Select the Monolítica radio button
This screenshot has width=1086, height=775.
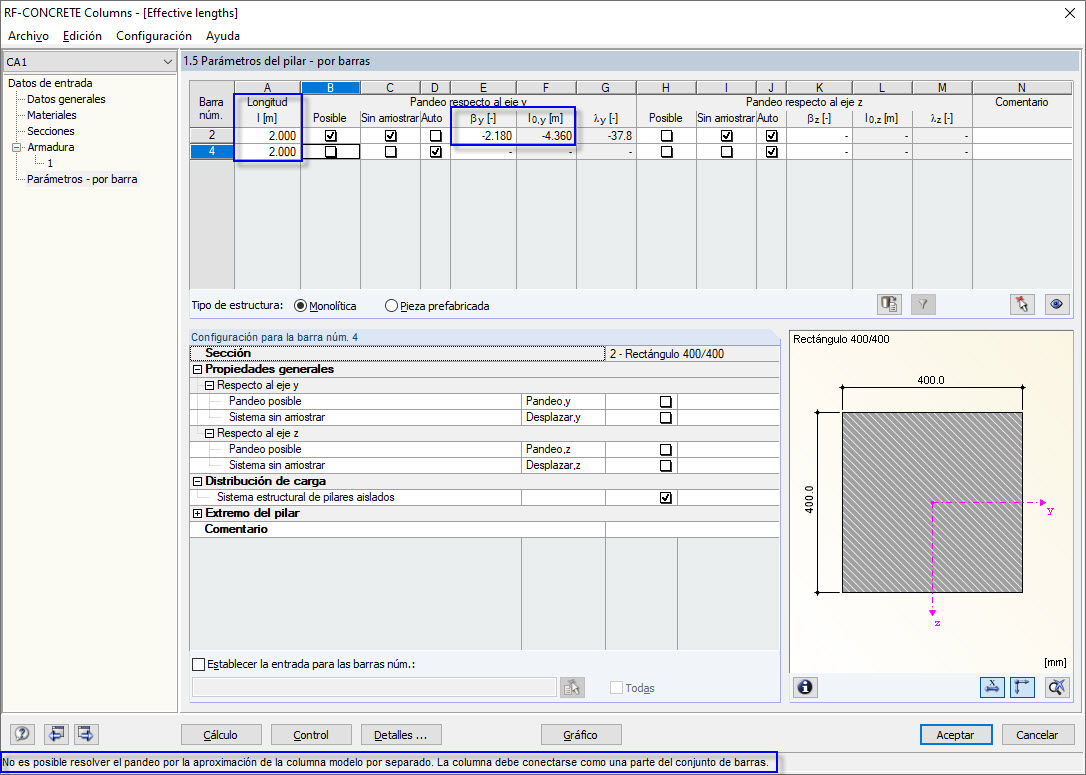coord(301,305)
